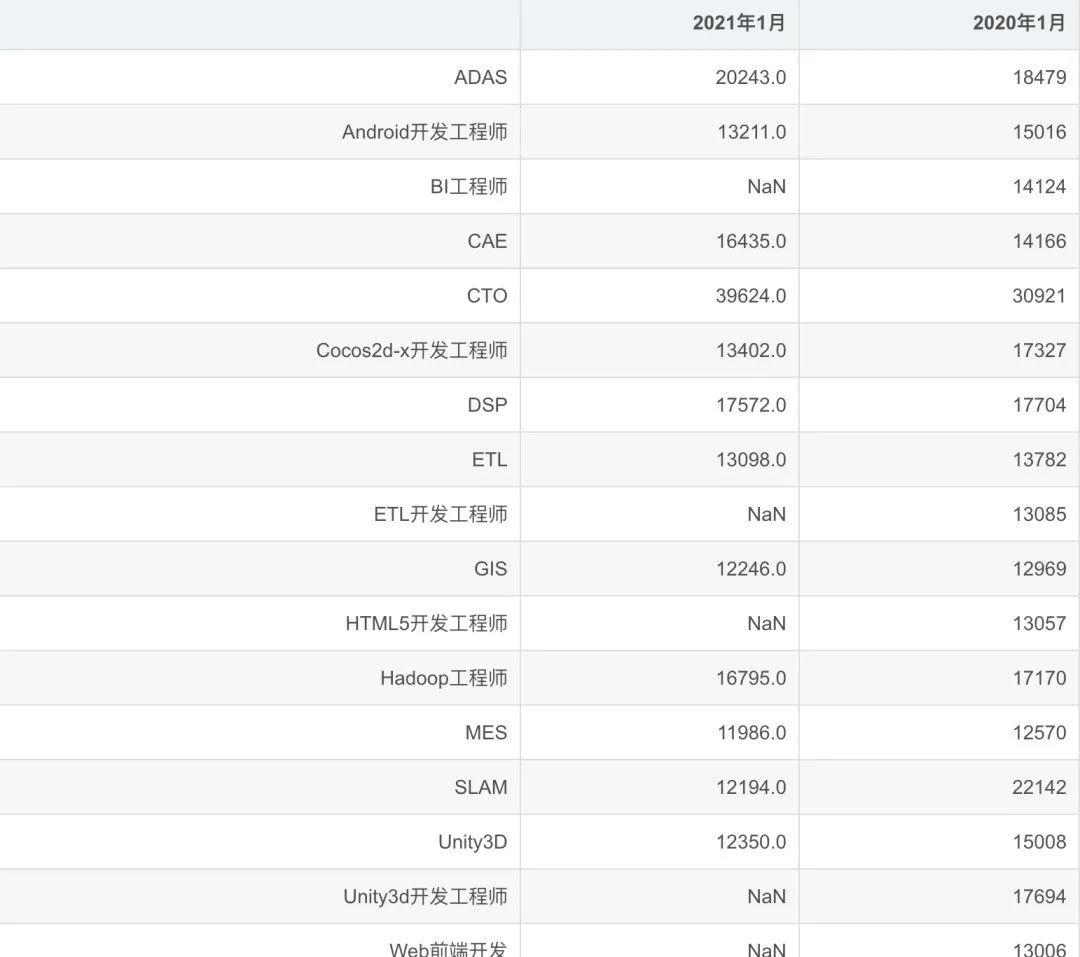Click the SLAM row label
The height and width of the screenshot is (957, 1080).
[481, 787]
